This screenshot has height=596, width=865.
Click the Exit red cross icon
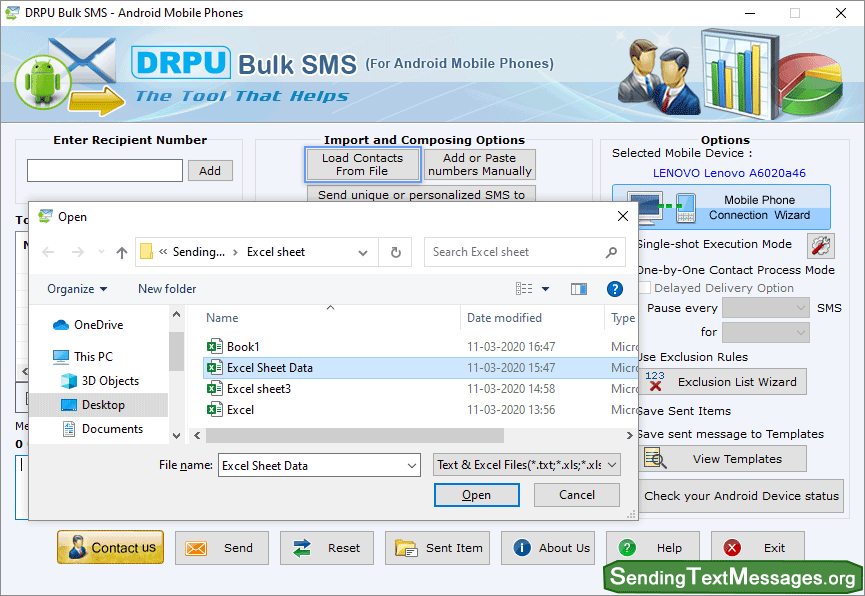[x=732, y=547]
